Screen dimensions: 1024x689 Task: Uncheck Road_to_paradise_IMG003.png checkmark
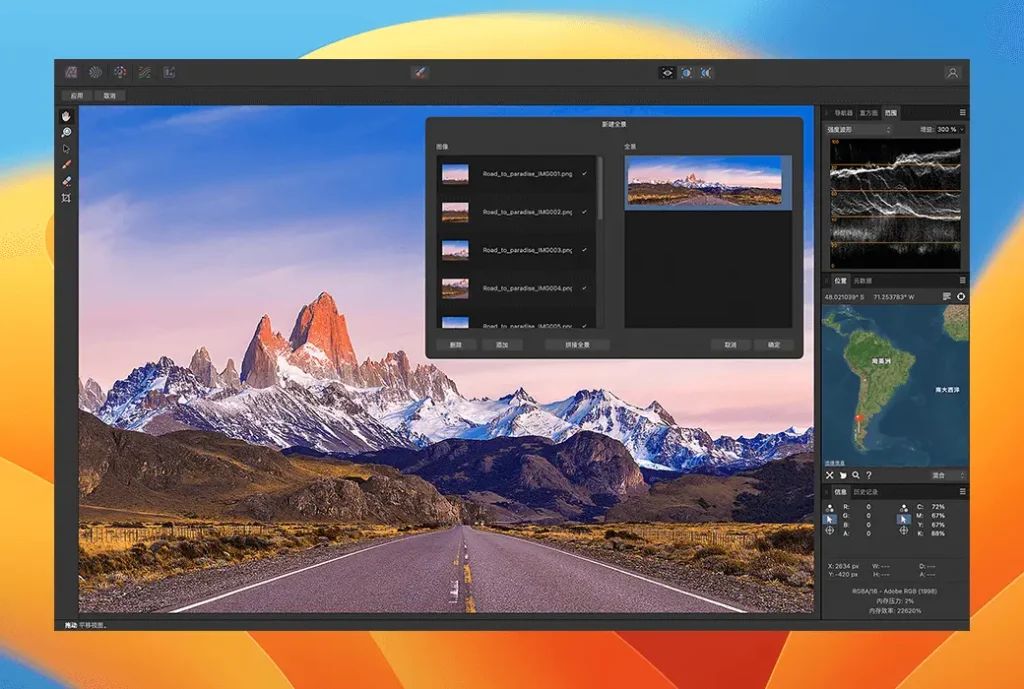pyautogui.click(x=584, y=249)
